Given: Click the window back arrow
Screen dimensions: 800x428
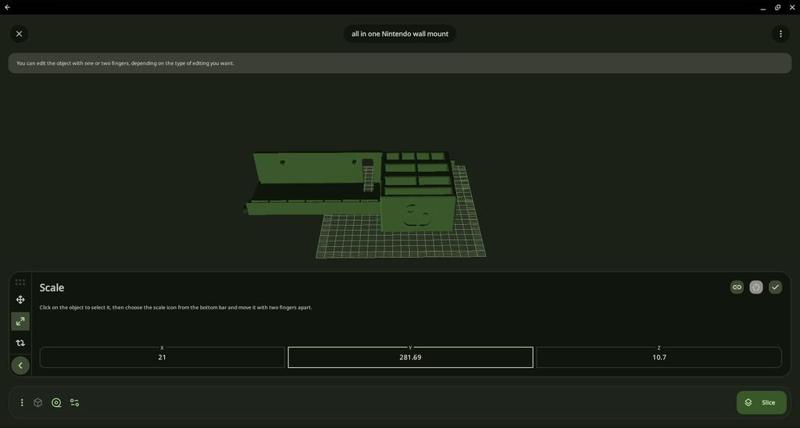Looking at the screenshot, I should point(7,7).
